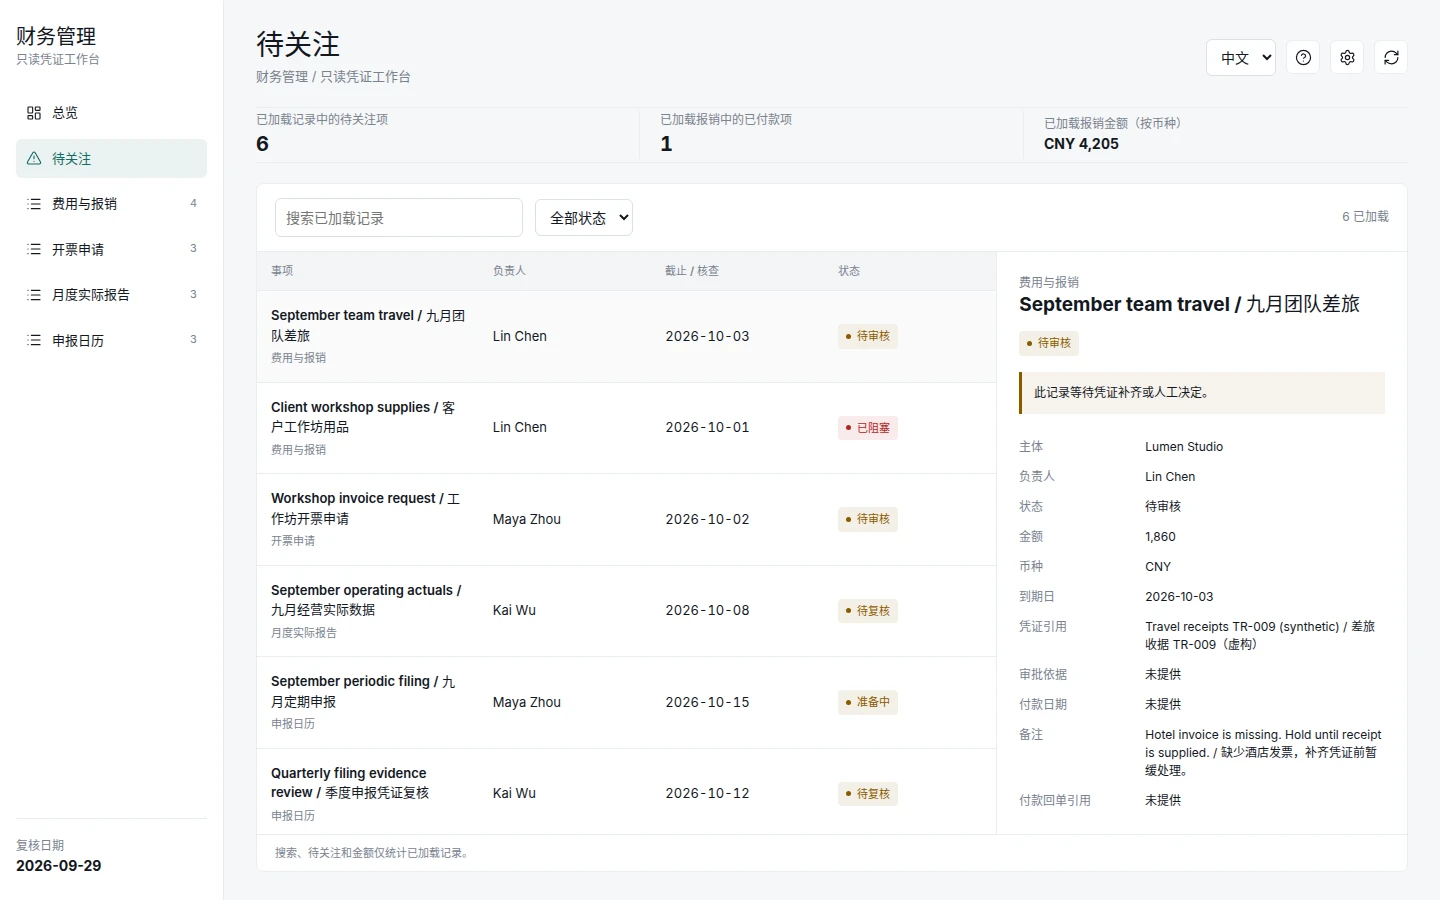Click the list icon beside 费用与报销
The image size is (1440, 900).
[34, 204]
